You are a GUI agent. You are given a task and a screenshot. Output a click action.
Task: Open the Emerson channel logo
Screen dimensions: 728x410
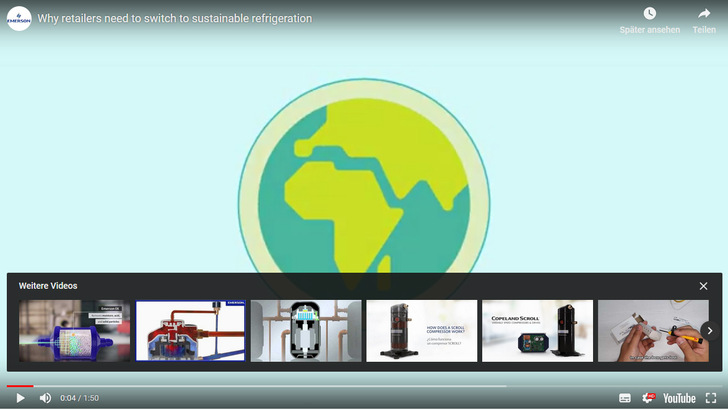point(19,18)
